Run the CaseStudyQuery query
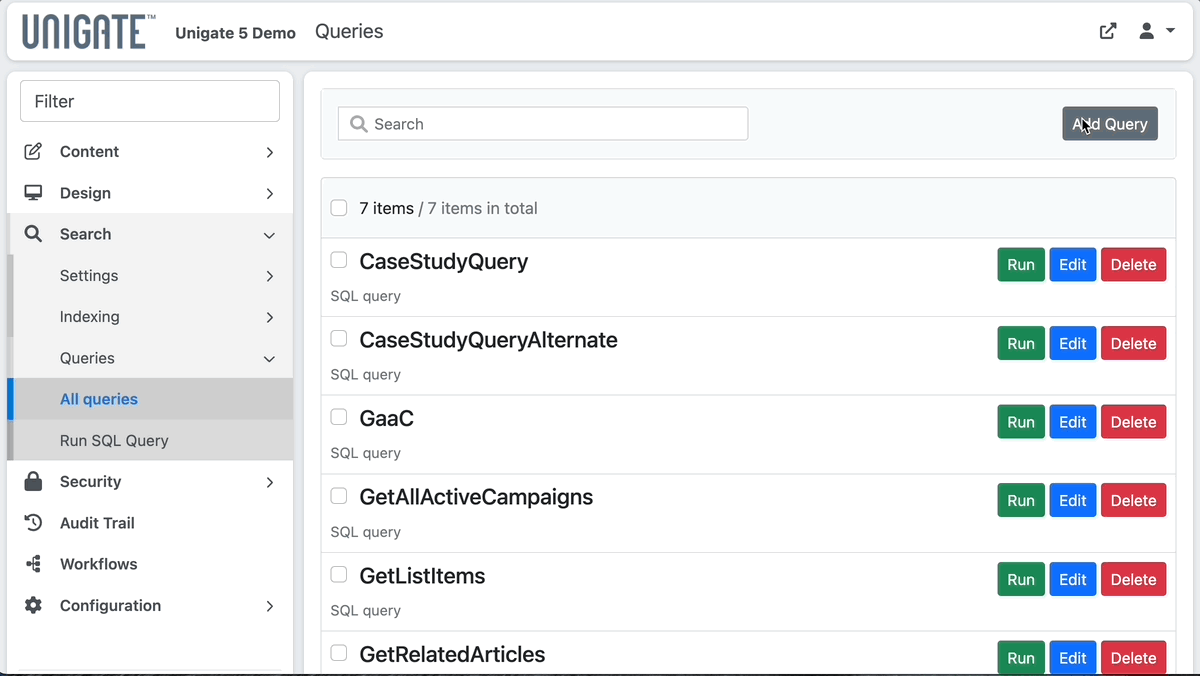 pyautogui.click(x=1021, y=265)
